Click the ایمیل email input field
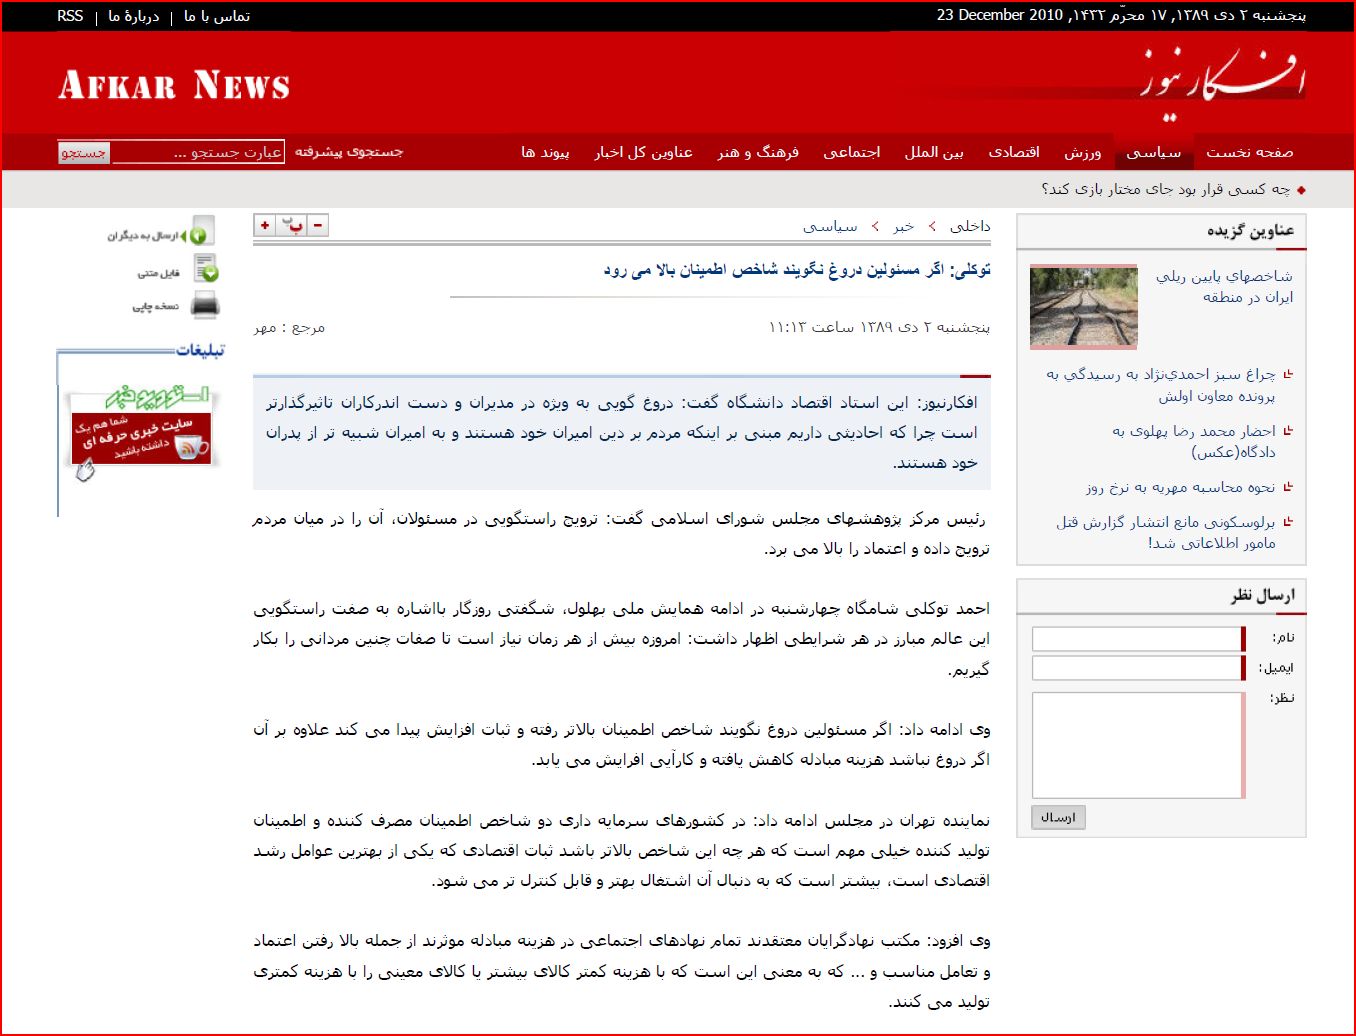This screenshot has width=1356, height=1036. (x=1138, y=668)
